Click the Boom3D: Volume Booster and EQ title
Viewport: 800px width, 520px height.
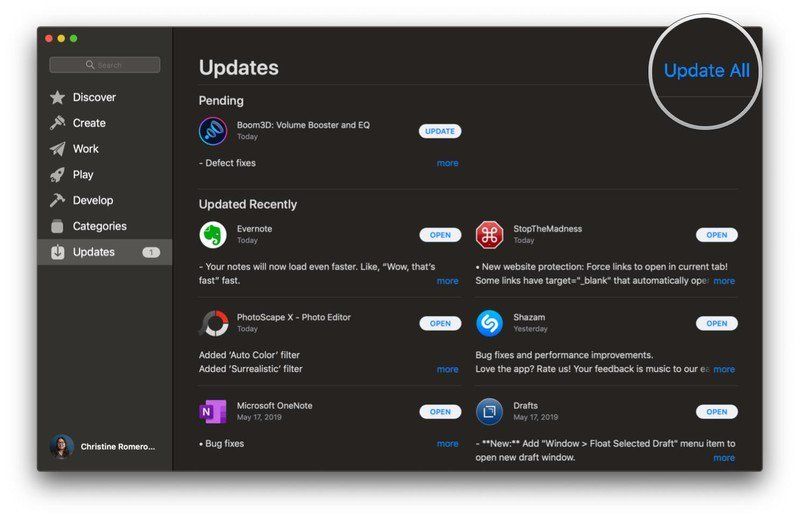303,125
